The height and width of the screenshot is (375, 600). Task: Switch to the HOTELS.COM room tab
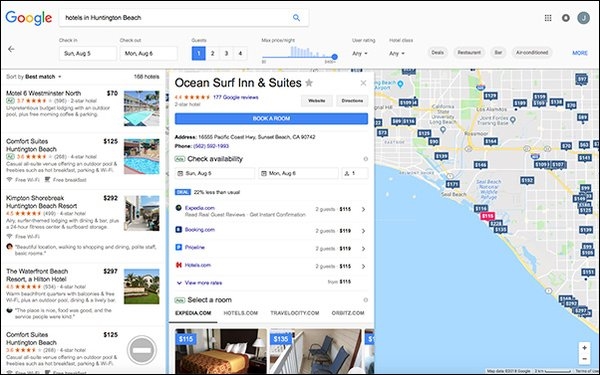[241, 313]
